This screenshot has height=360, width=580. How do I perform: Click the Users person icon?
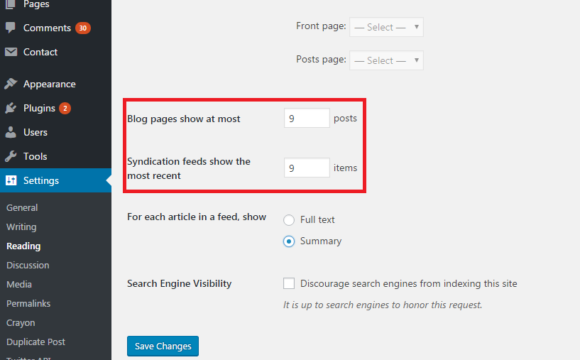coord(11,132)
